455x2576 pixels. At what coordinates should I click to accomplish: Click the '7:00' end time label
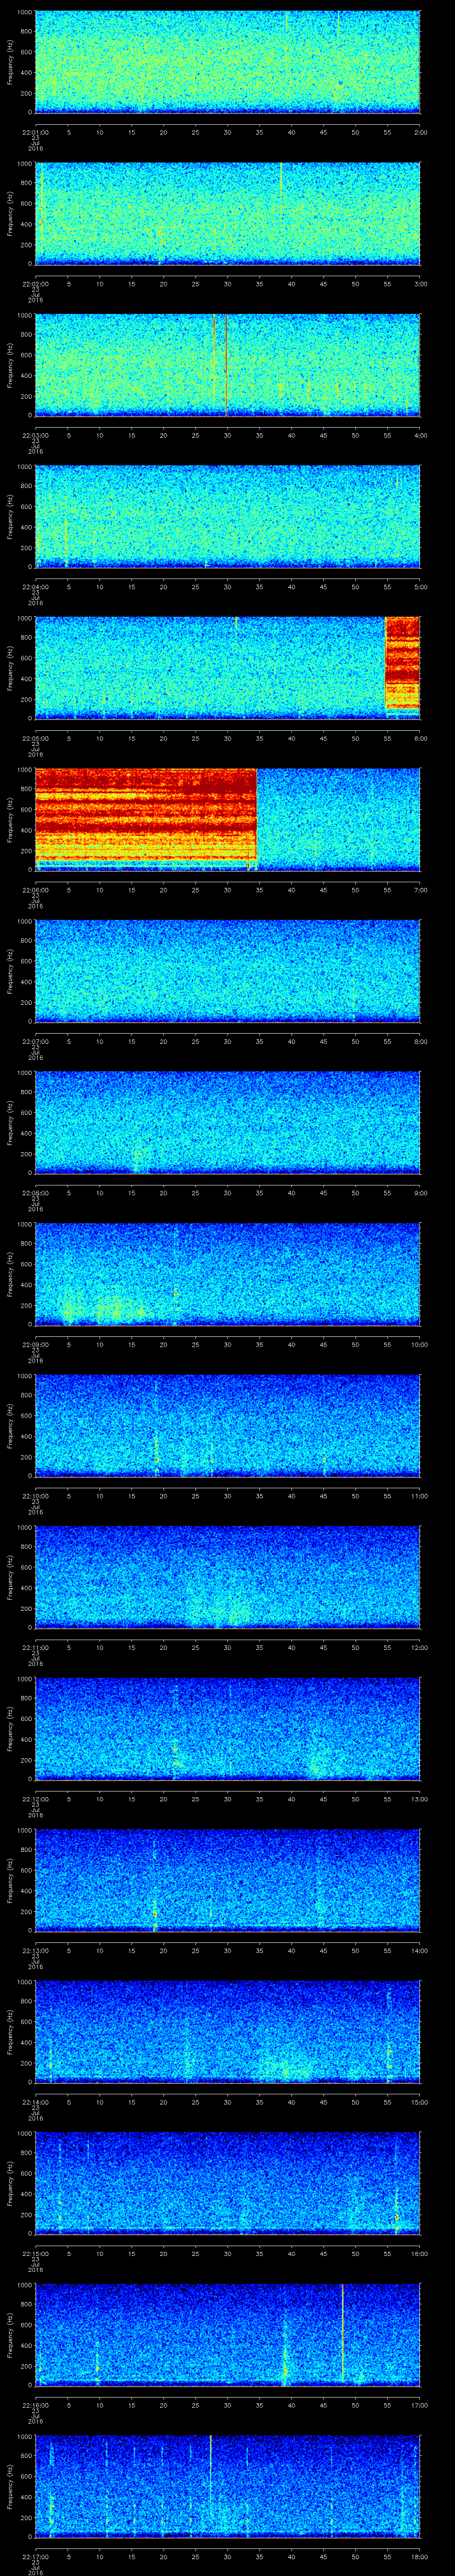tap(420, 890)
